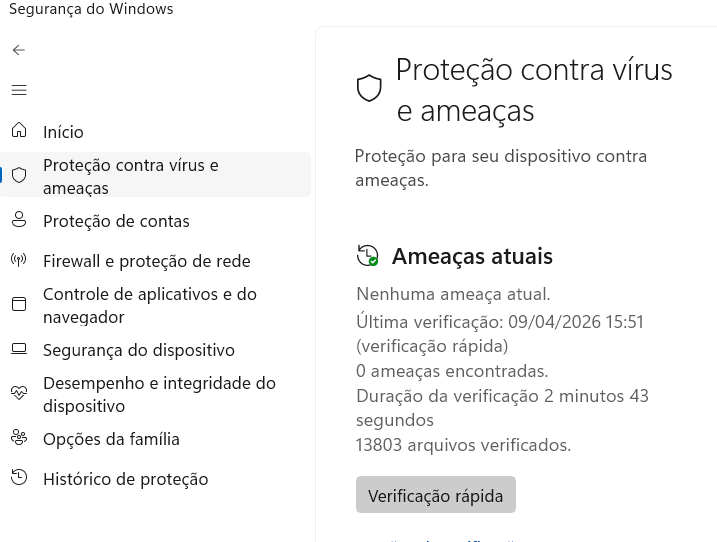Start a scan with Verificação rápida button
Screen dimensions: 717x542
click(x=436, y=495)
